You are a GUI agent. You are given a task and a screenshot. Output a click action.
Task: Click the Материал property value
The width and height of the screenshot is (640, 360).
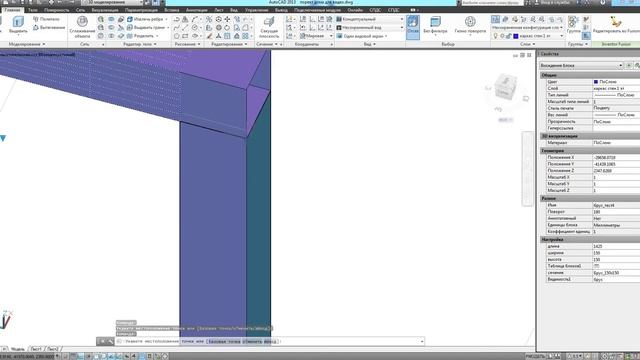coord(616,143)
